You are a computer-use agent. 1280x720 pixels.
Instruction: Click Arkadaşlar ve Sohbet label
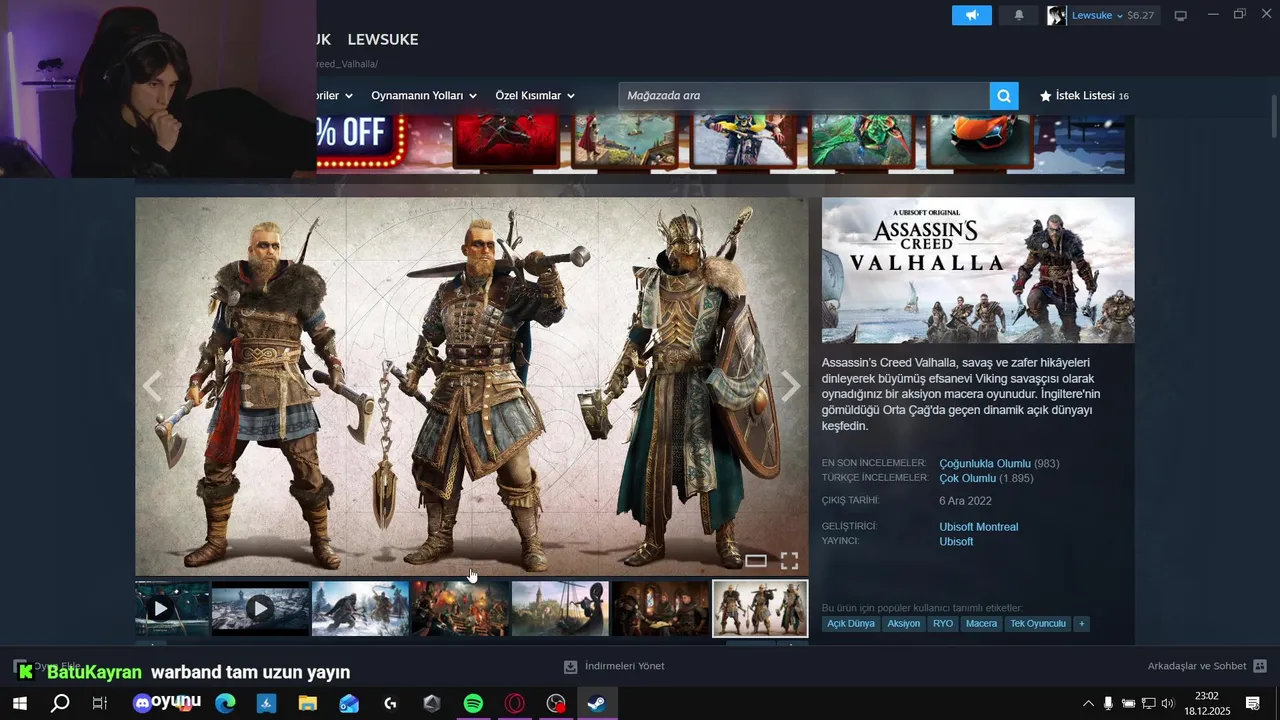click(x=1197, y=666)
